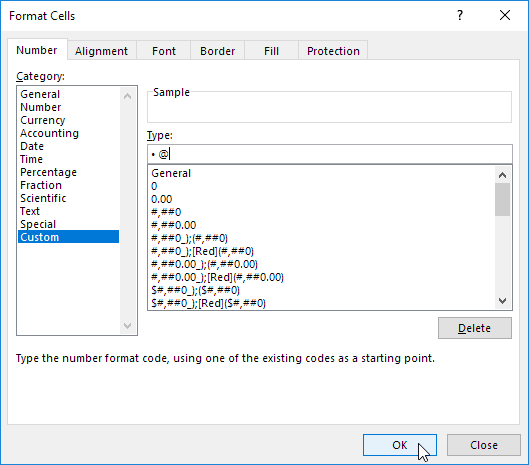
Task: Click the Help question mark icon
Action: click(460, 15)
